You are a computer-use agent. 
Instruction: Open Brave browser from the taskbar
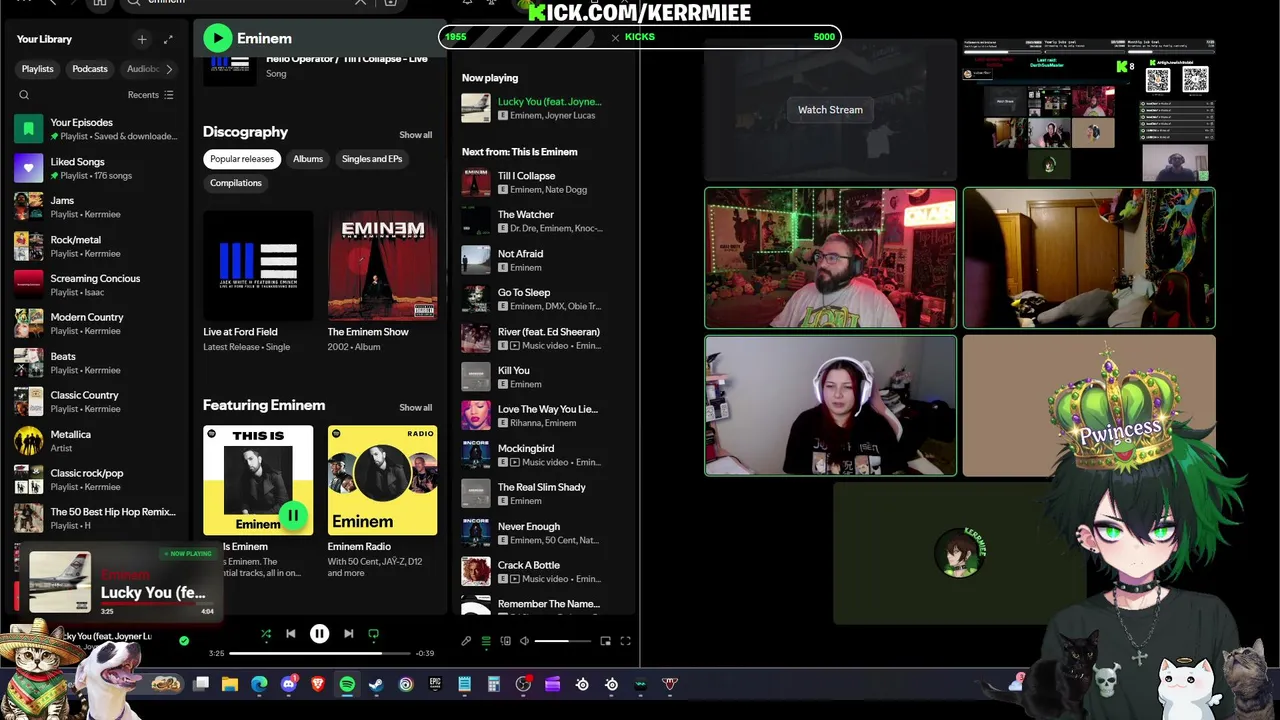tap(318, 684)
